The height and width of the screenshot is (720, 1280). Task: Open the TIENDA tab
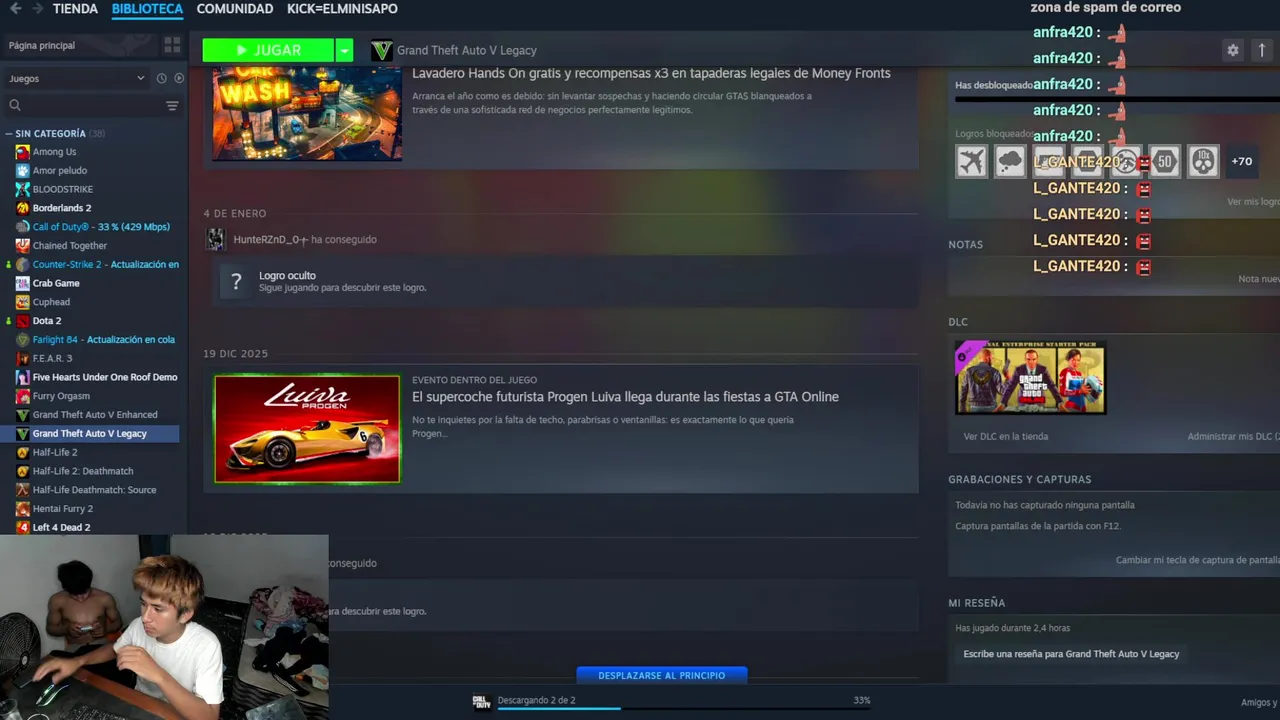pos(75,9)
